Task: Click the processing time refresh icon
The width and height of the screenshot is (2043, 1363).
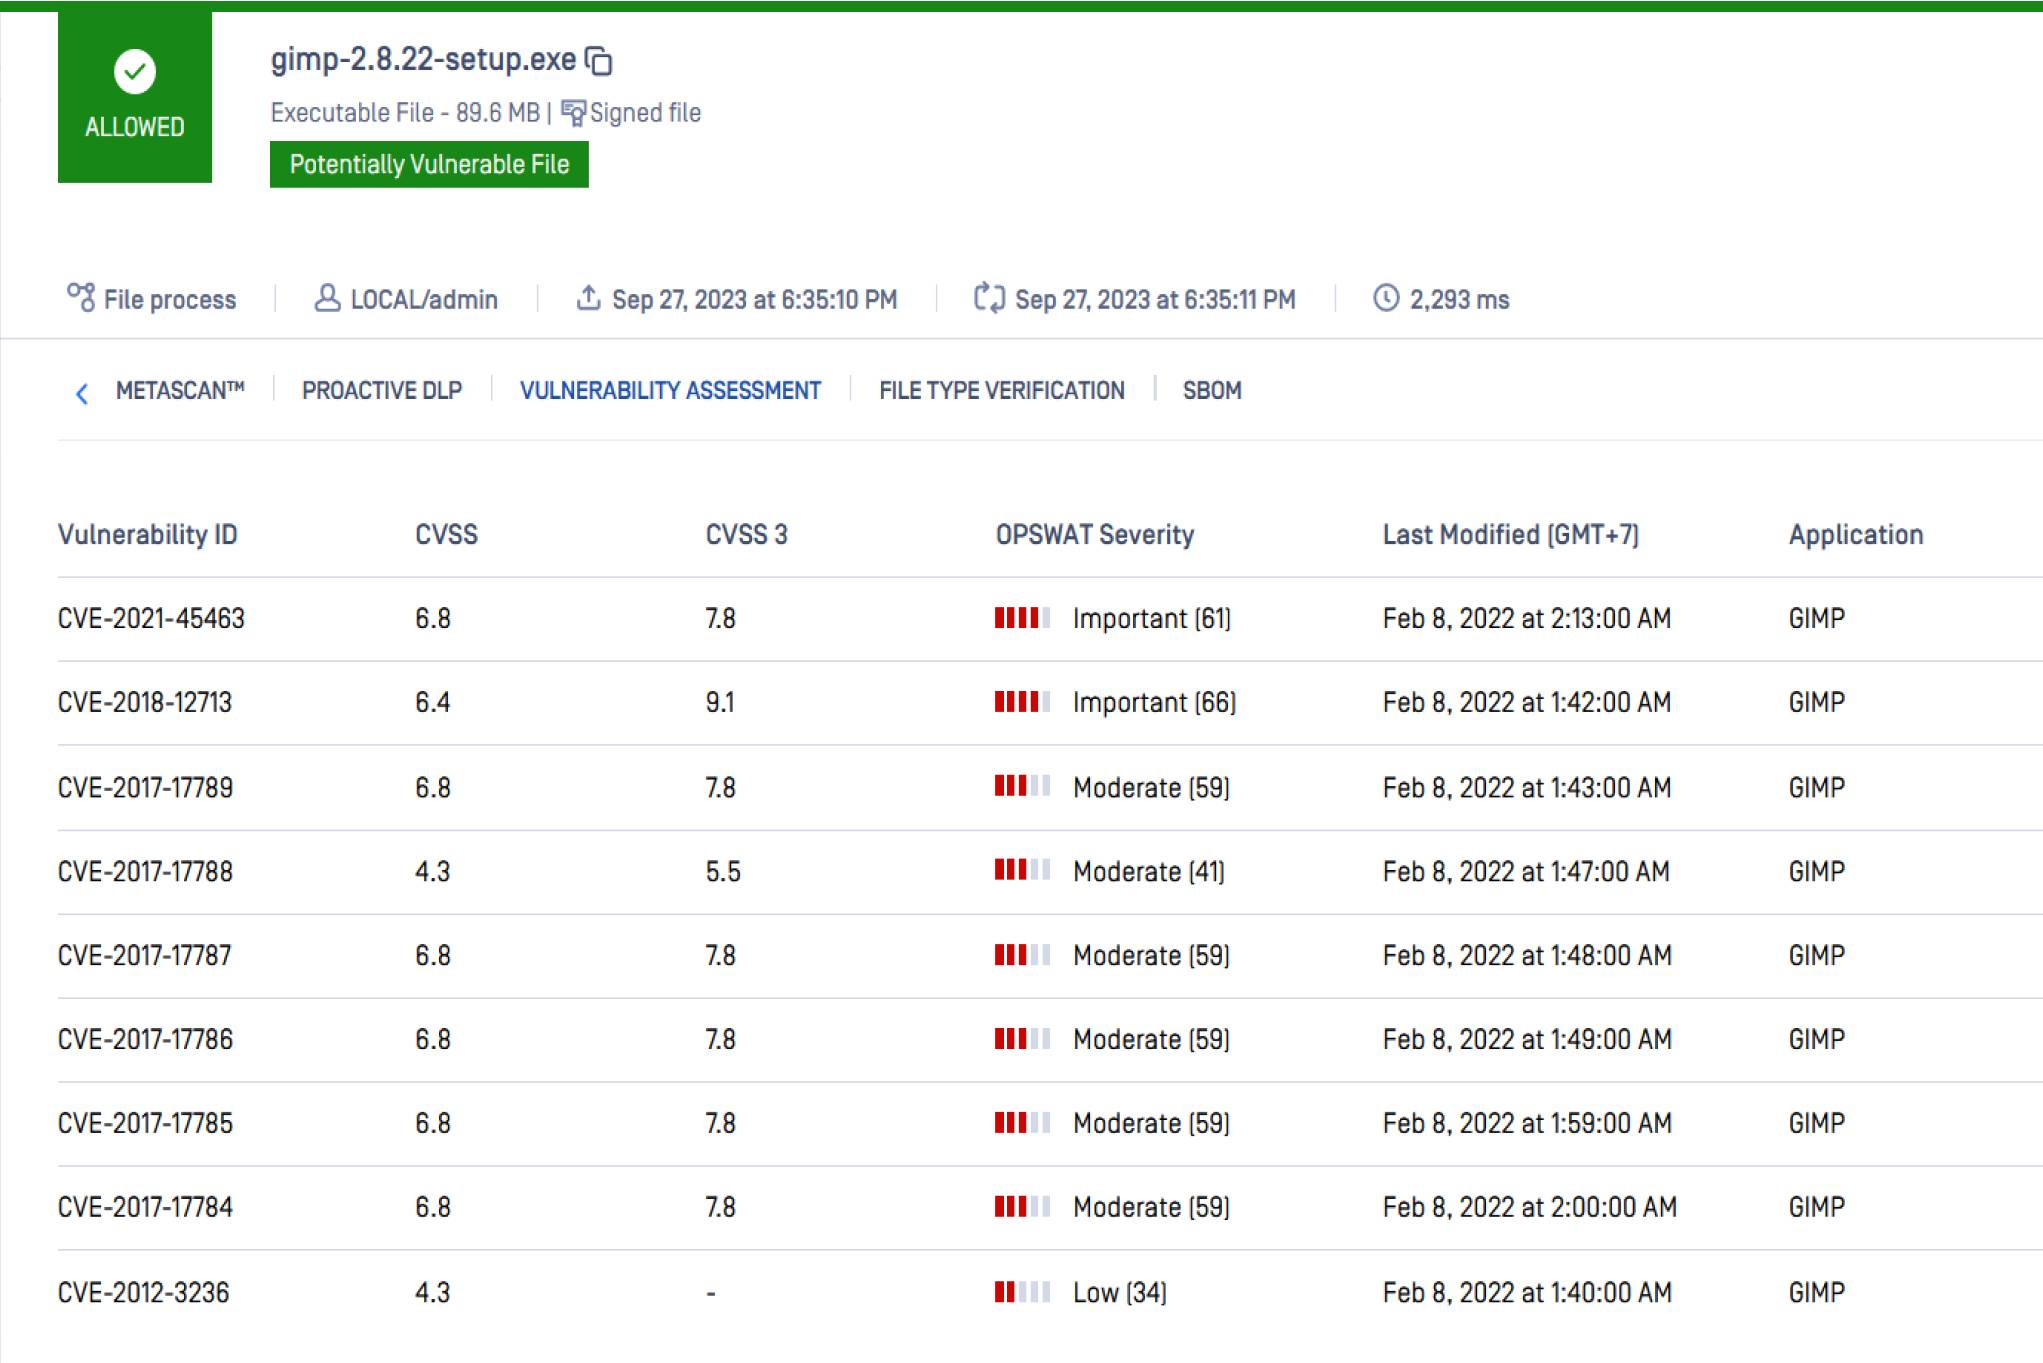Action: 989,298
